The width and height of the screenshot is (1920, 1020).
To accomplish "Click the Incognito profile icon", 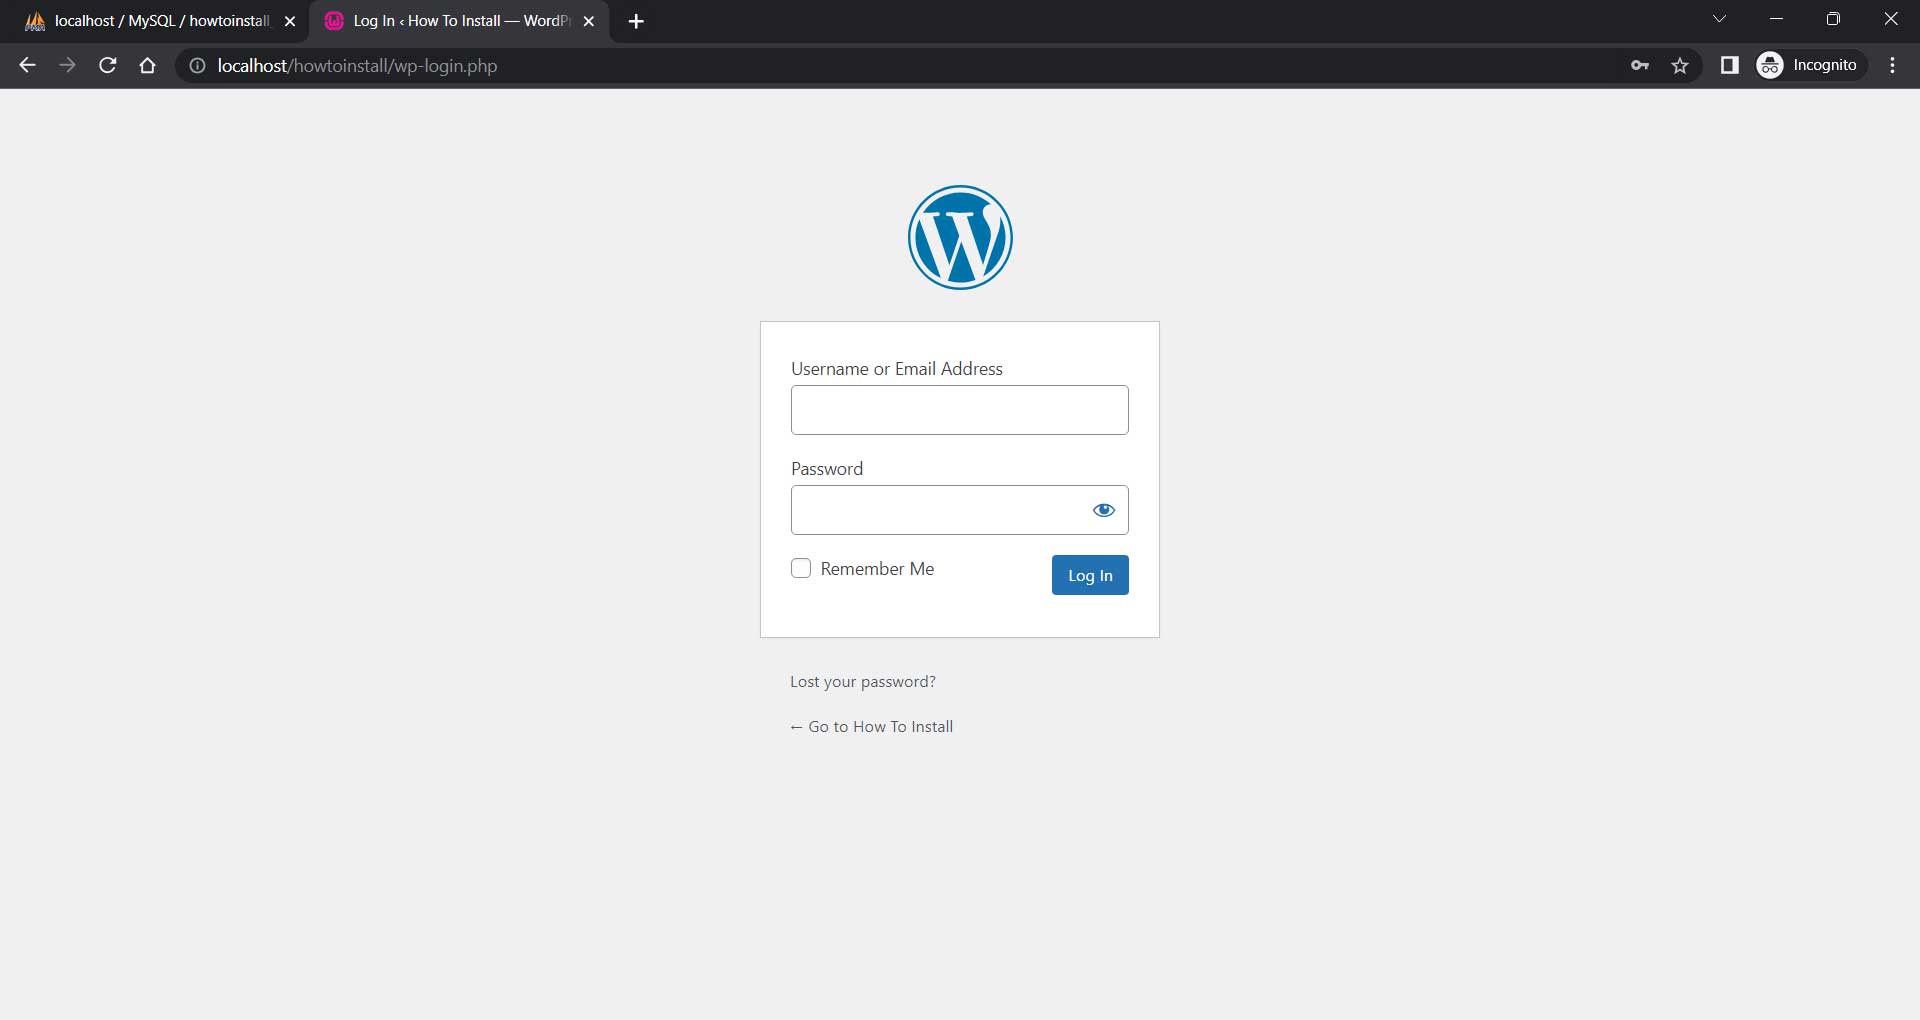I will [x=1769, y=65].
